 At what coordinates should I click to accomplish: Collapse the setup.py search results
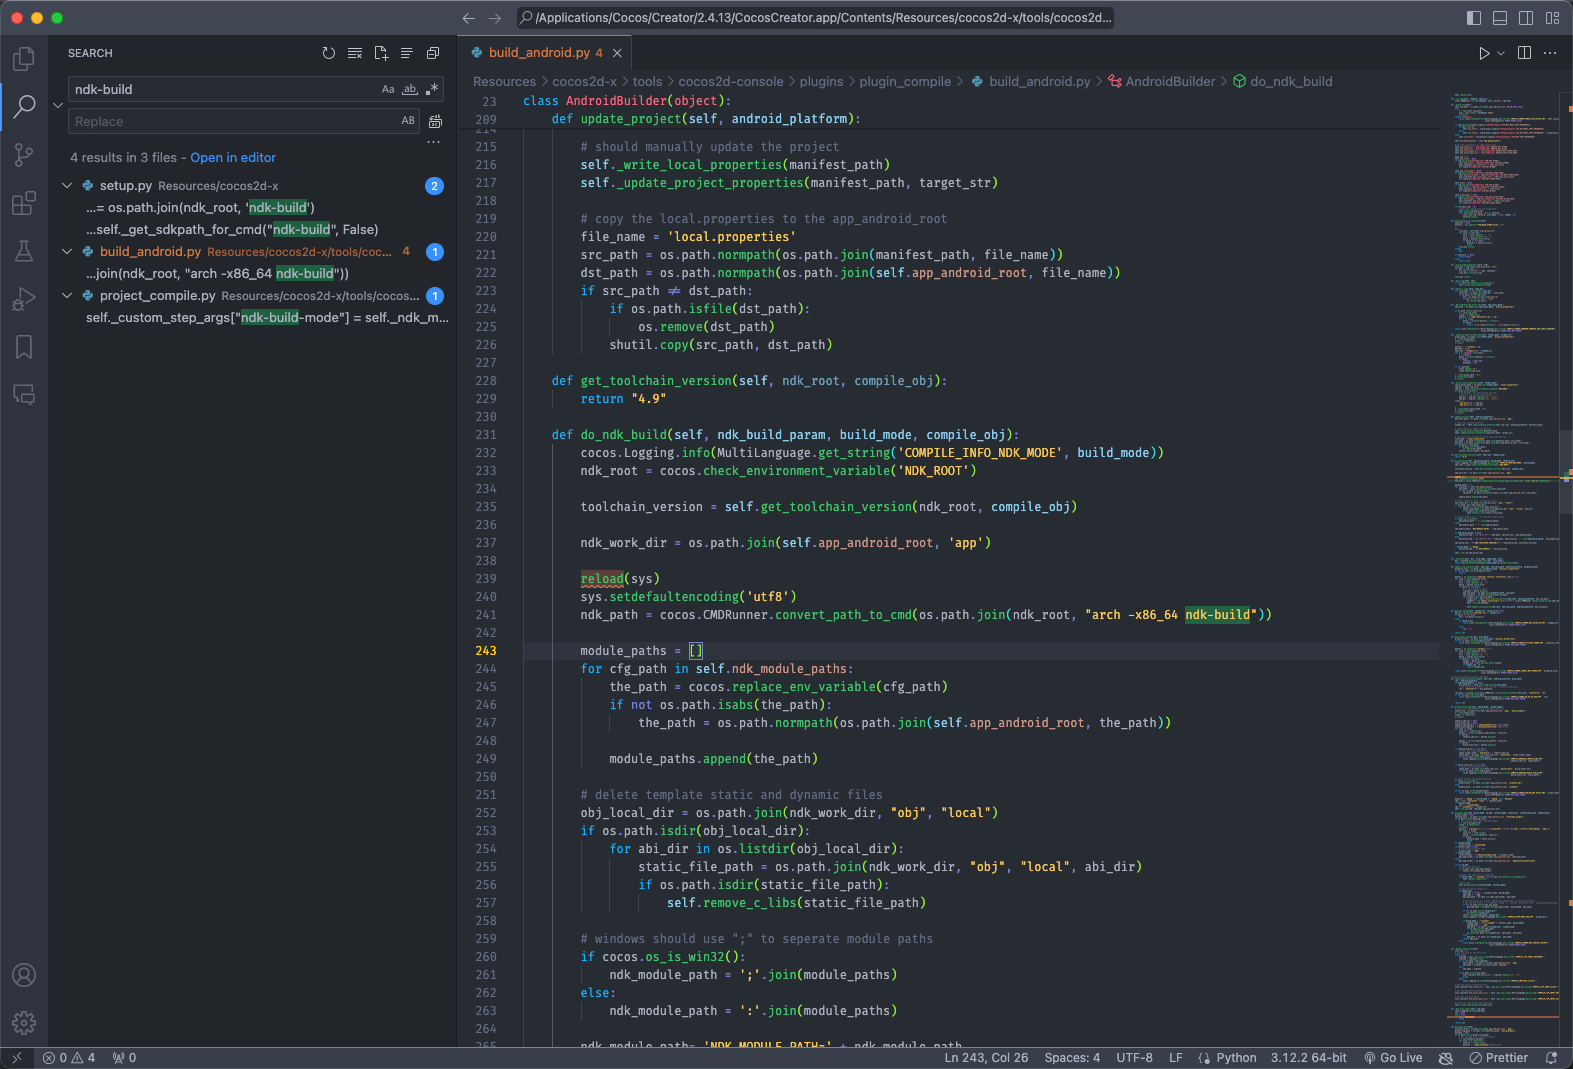[67, 186]
